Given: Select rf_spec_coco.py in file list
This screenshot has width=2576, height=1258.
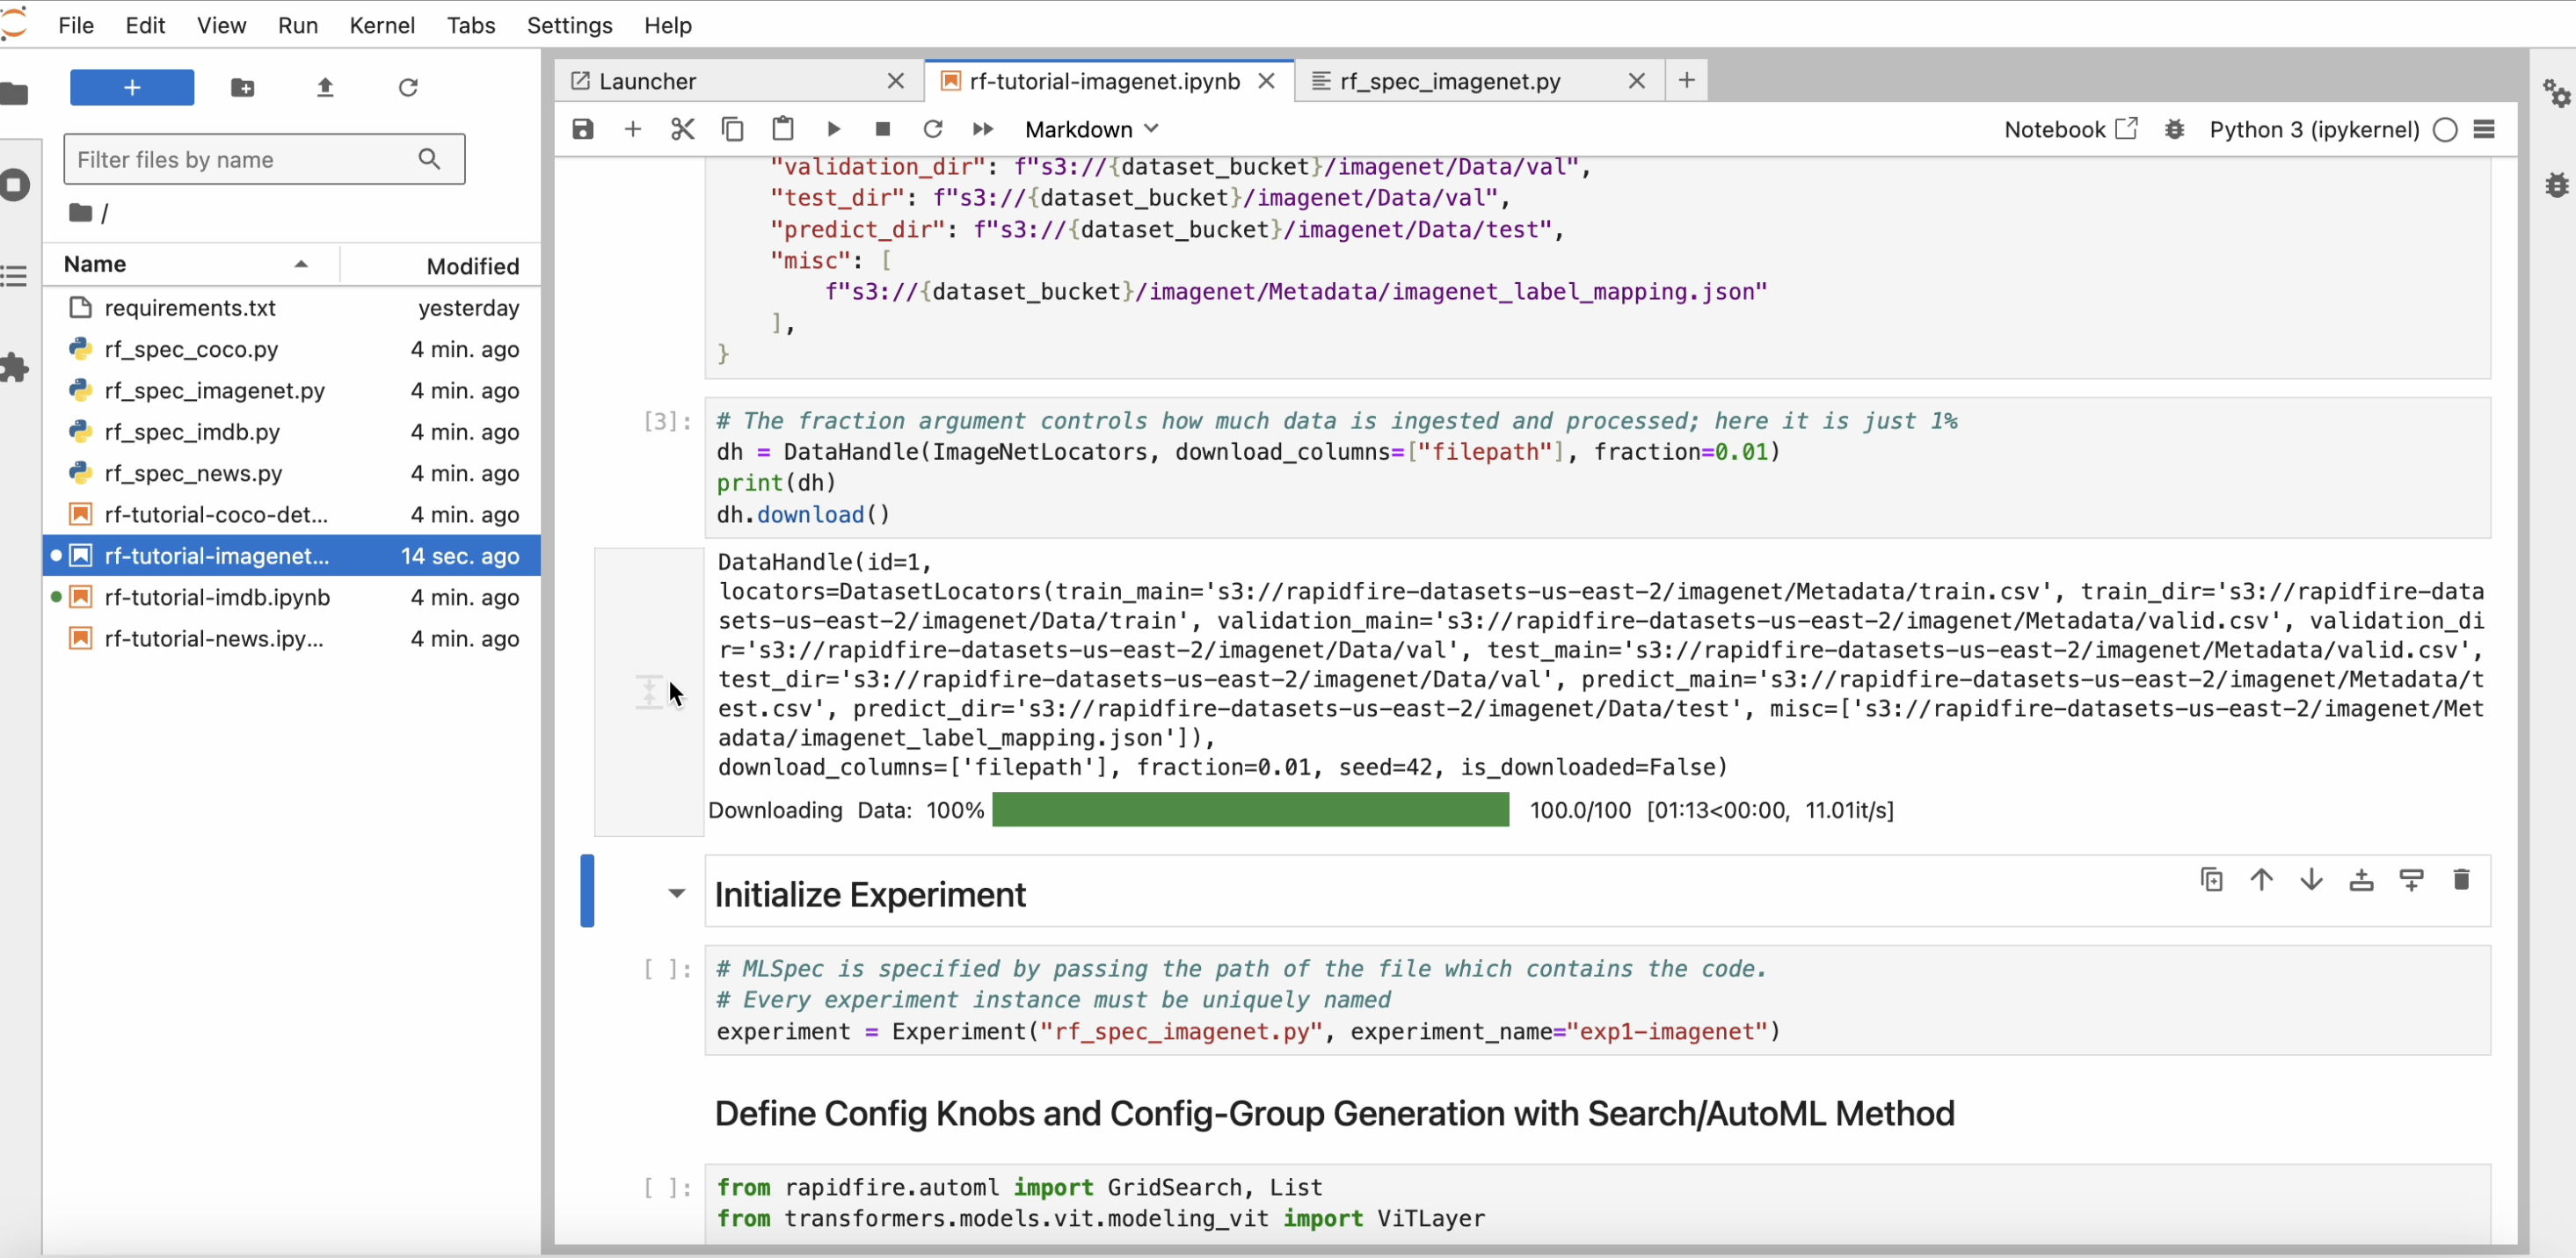Looking at the screenshot, I should pos(292,349).
